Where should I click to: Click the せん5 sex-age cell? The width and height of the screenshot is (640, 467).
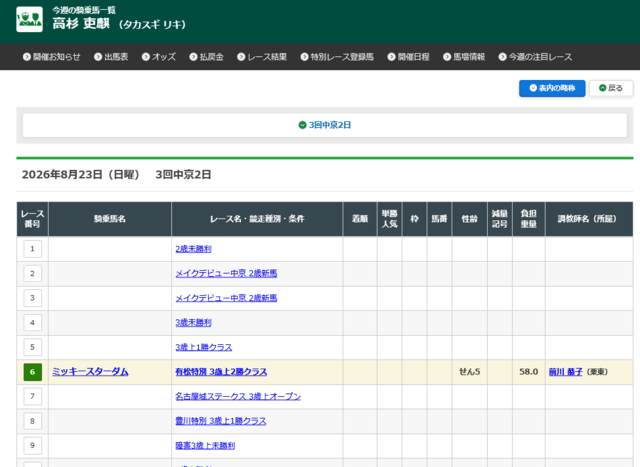pyautogui.click(x=469, y=372)
